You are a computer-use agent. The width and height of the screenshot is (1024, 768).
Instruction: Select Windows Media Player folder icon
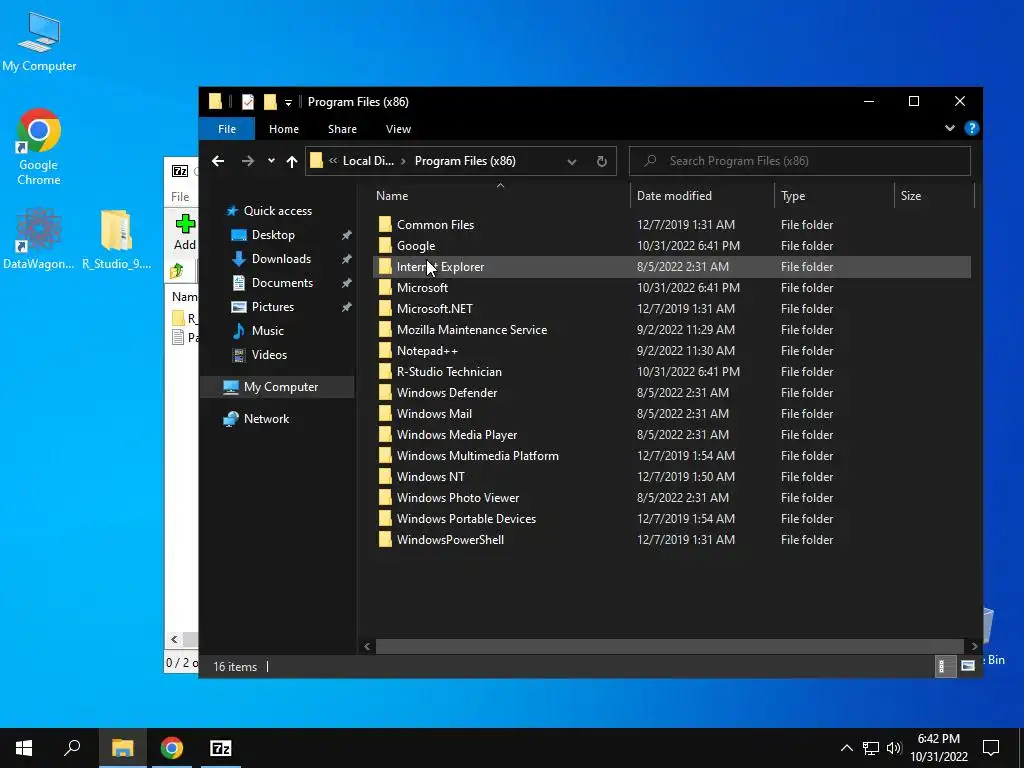(385, 434)
